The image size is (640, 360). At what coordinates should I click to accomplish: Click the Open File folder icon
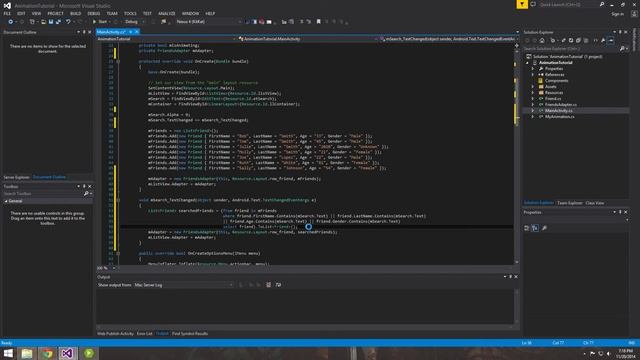[43, 22]
